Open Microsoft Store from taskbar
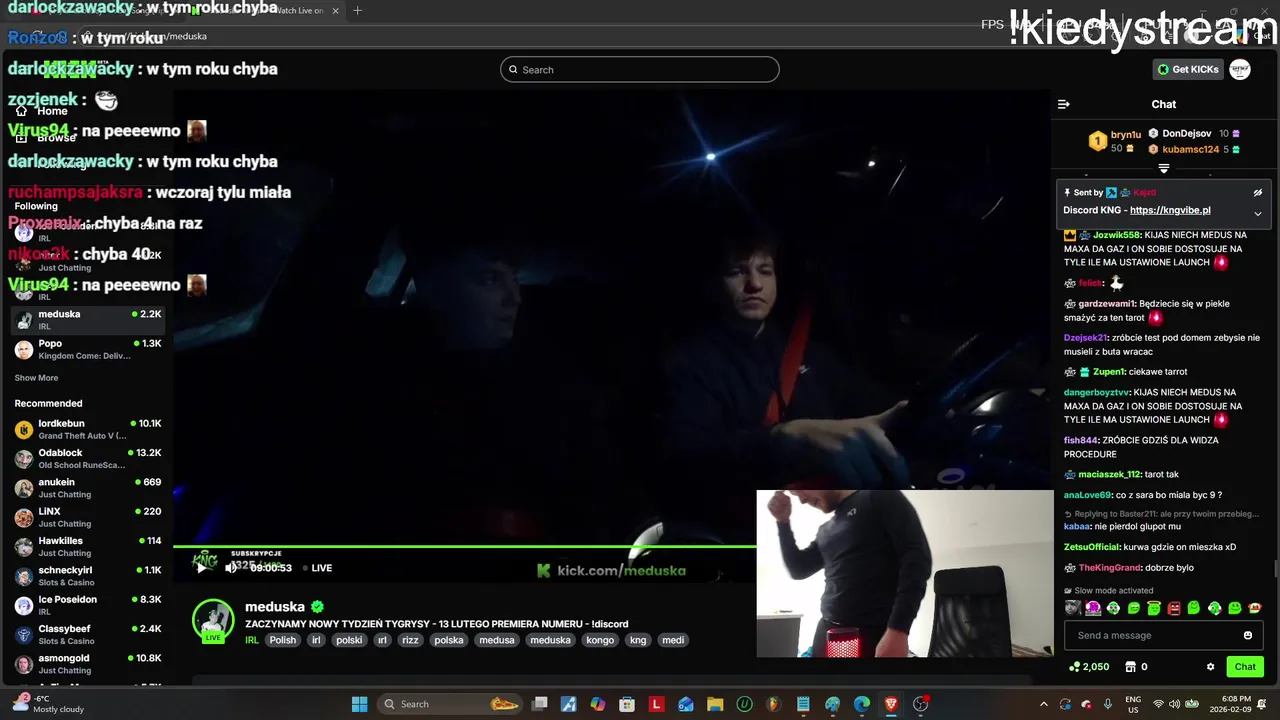 627,704
